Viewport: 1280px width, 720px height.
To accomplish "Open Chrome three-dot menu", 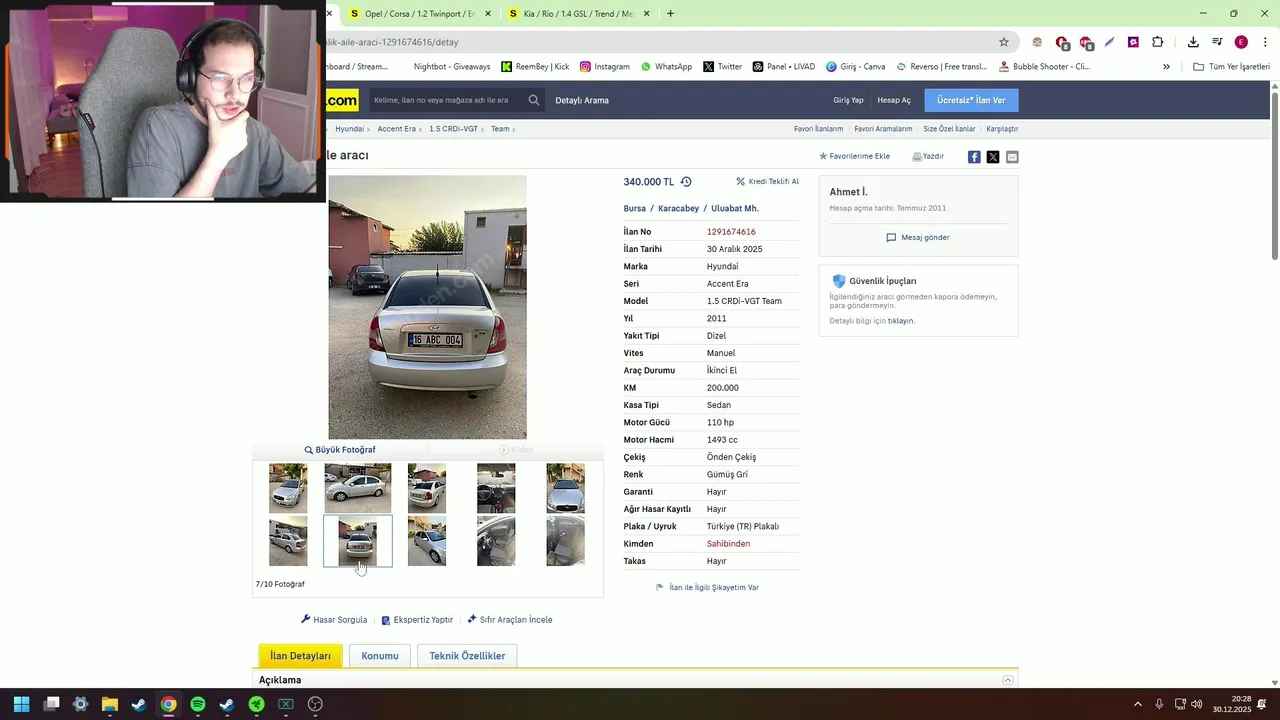I will (x=1265, y=42).
